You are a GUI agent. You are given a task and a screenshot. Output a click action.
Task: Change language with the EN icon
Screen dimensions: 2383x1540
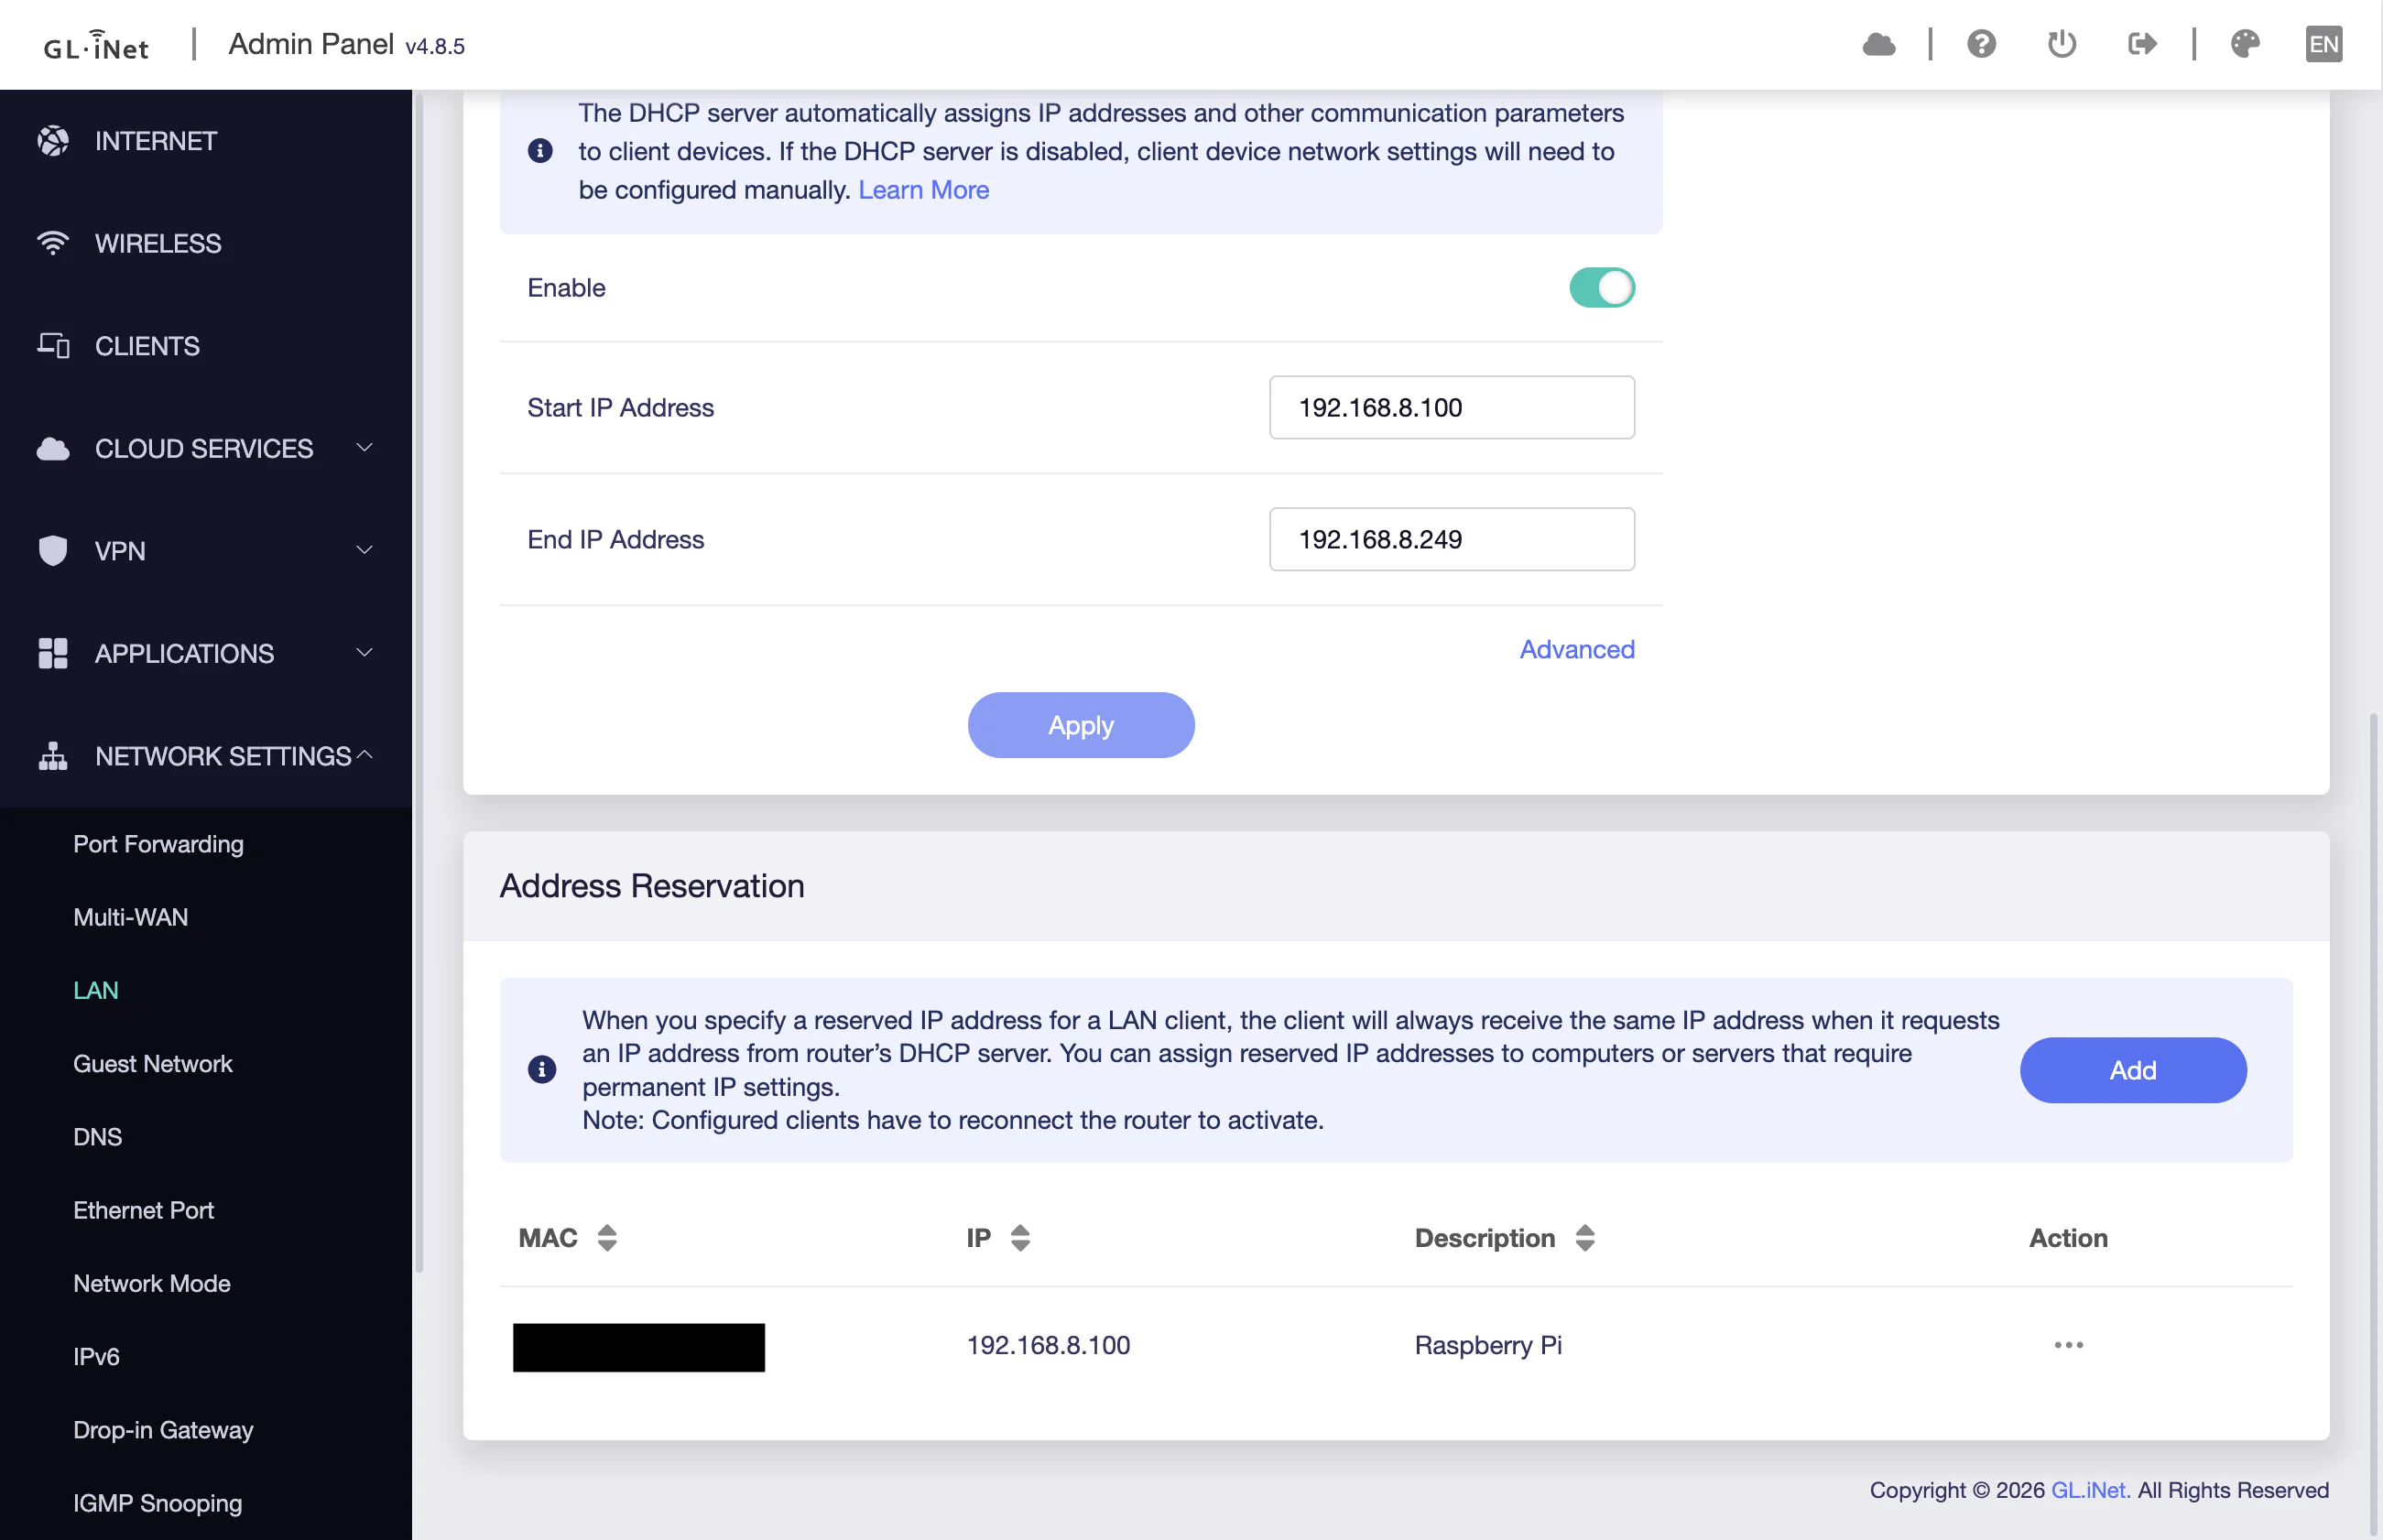point(2323,44)
